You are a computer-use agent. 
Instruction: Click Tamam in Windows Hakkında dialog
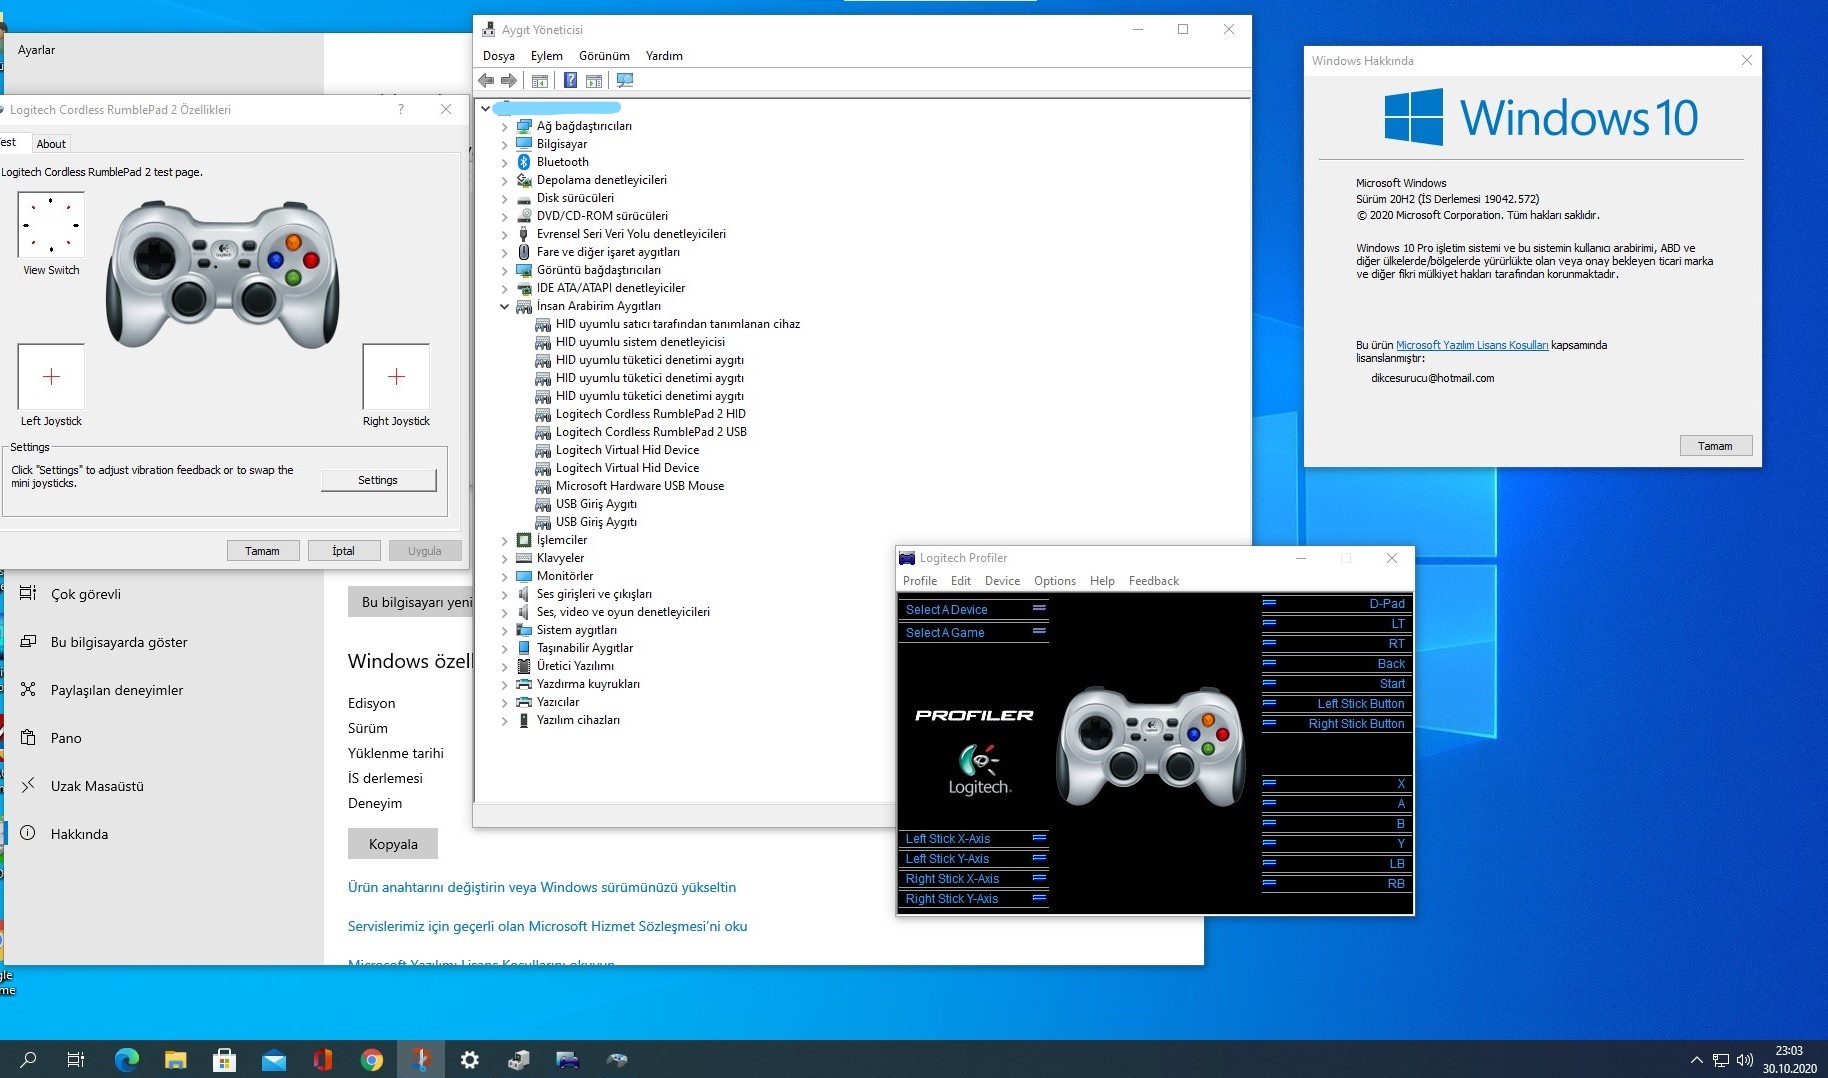point(1715,446)
